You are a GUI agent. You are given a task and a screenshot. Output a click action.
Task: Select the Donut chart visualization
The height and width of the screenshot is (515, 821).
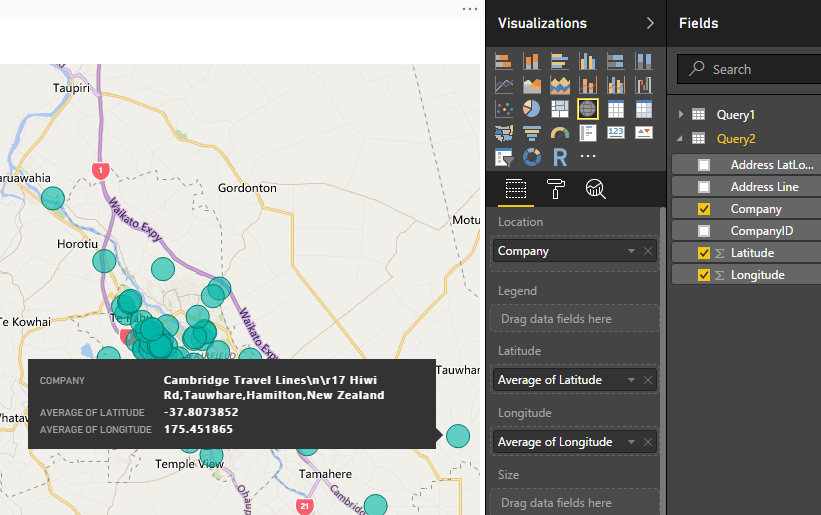(531, 157)
